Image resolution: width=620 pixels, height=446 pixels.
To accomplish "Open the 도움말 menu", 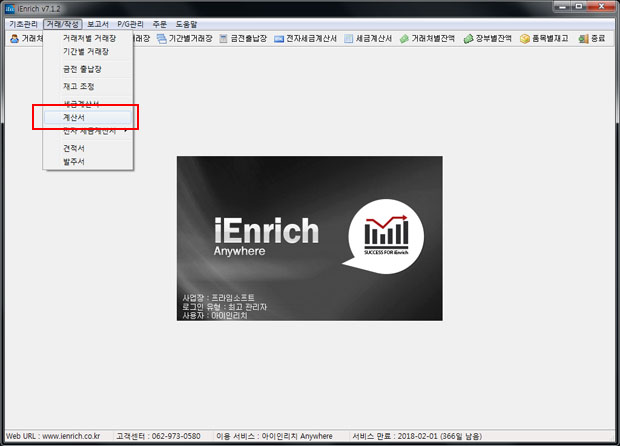I will coord(187,23).
